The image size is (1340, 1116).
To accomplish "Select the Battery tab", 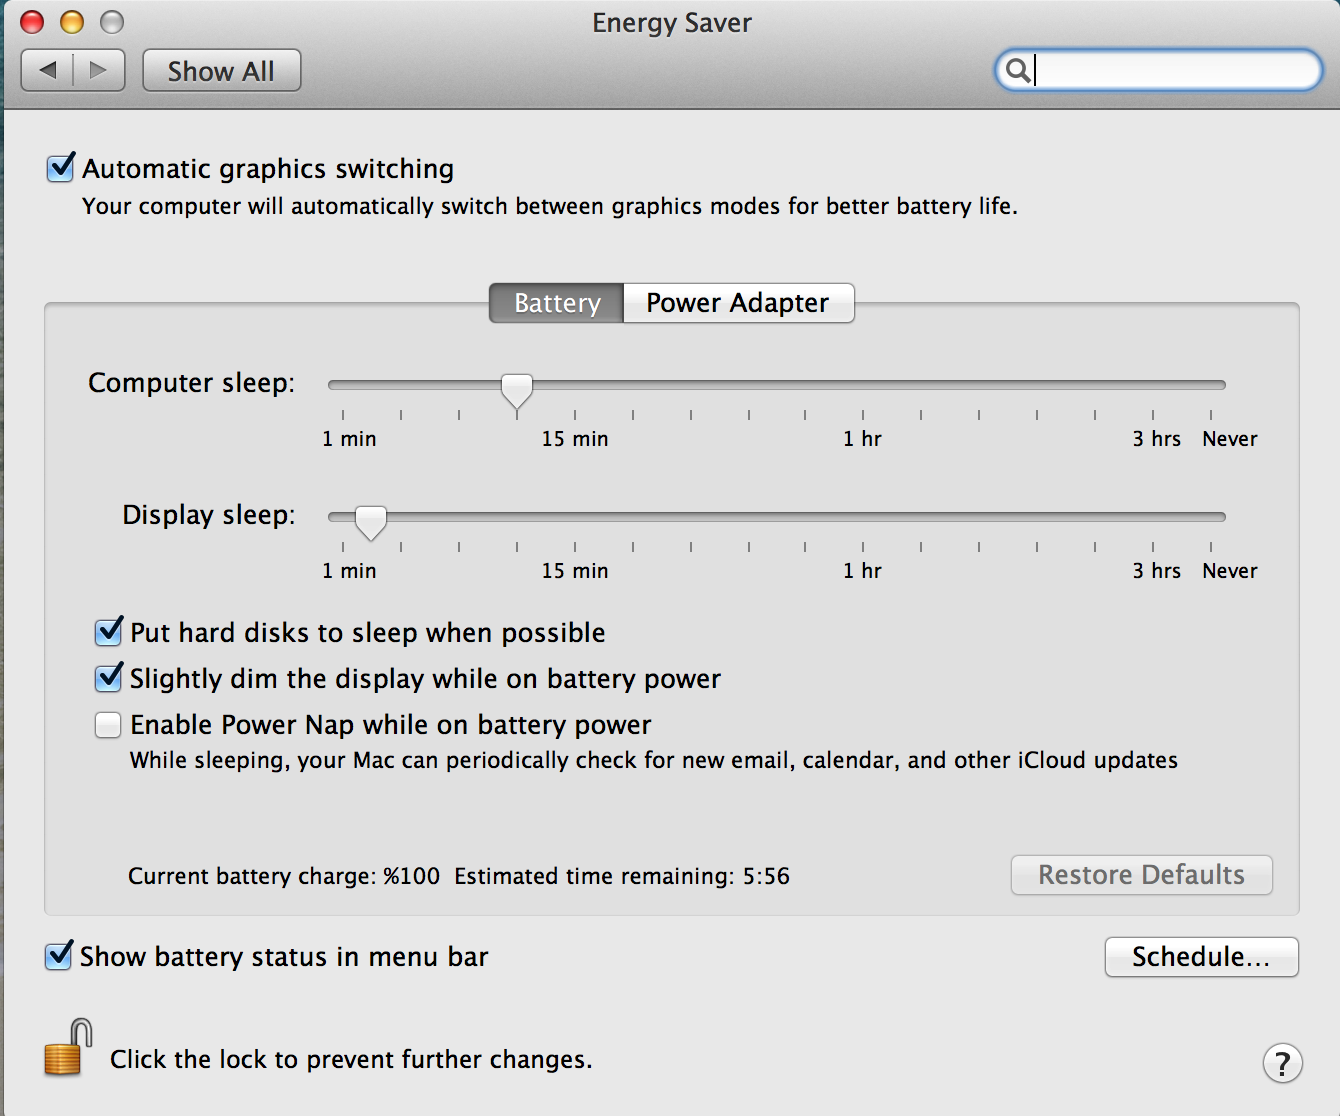I will click(557, 303).
